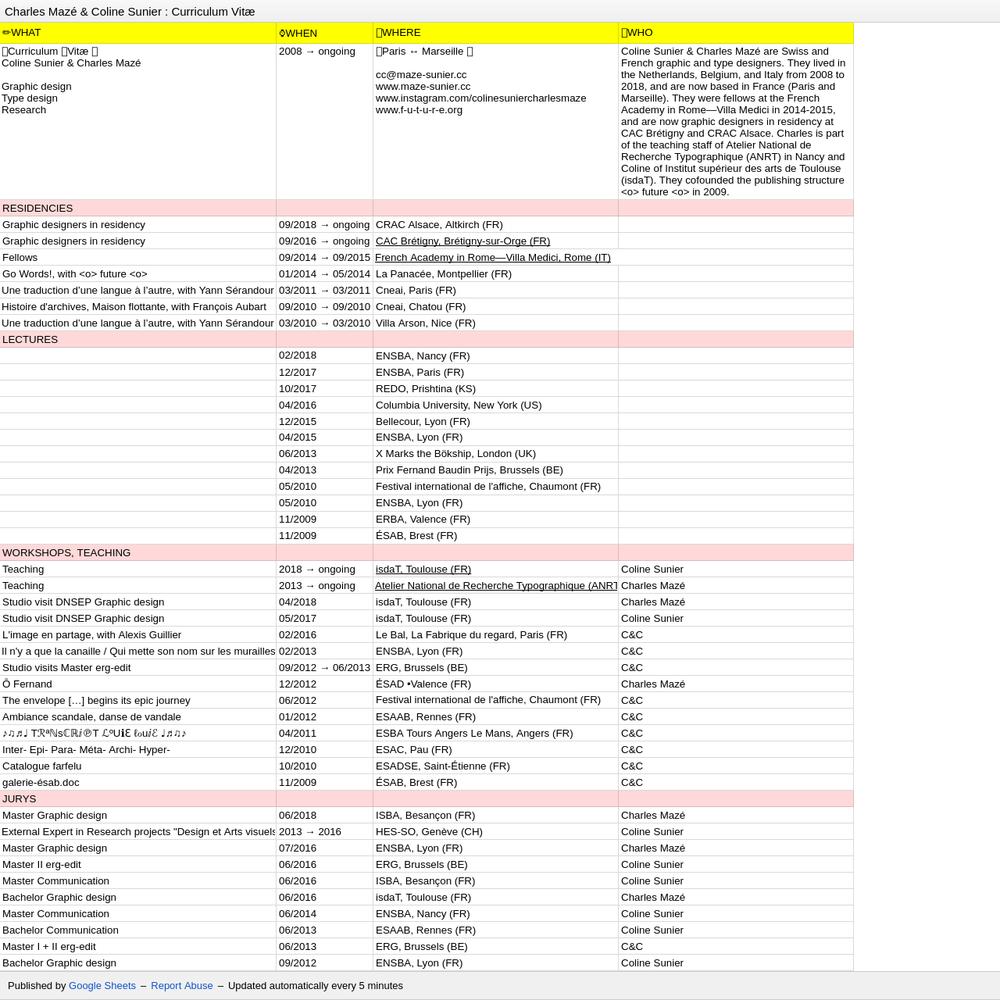Click the 'Cneai, Paris (FR)' cell

click(x=496, y=290)
